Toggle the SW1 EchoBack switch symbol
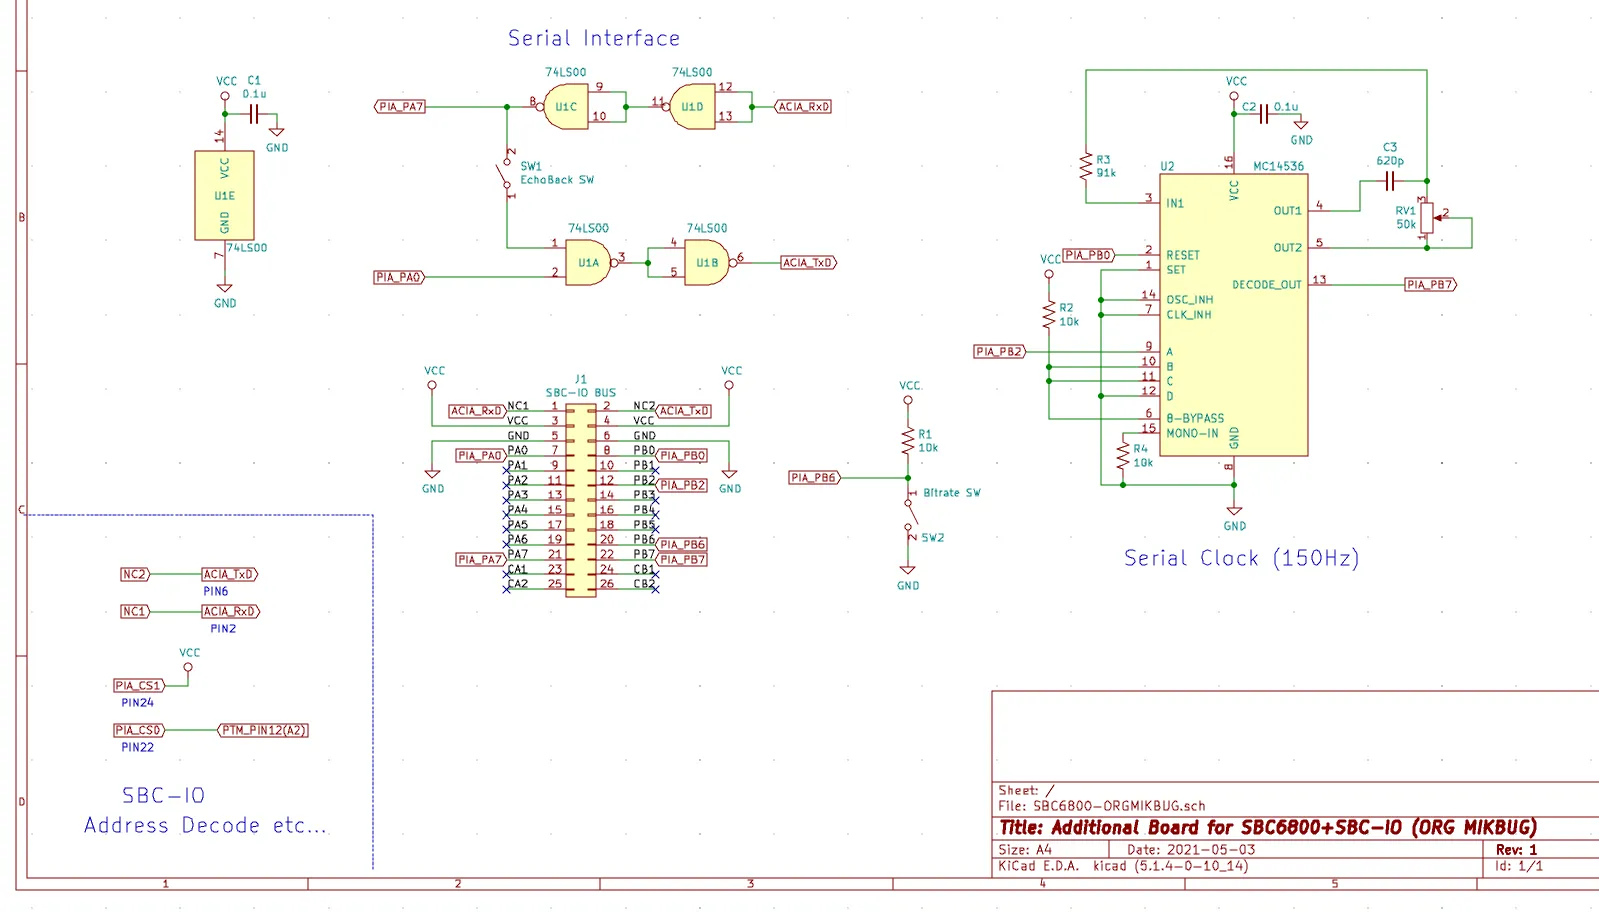1599x913 pixels. [x=506, y=174]
